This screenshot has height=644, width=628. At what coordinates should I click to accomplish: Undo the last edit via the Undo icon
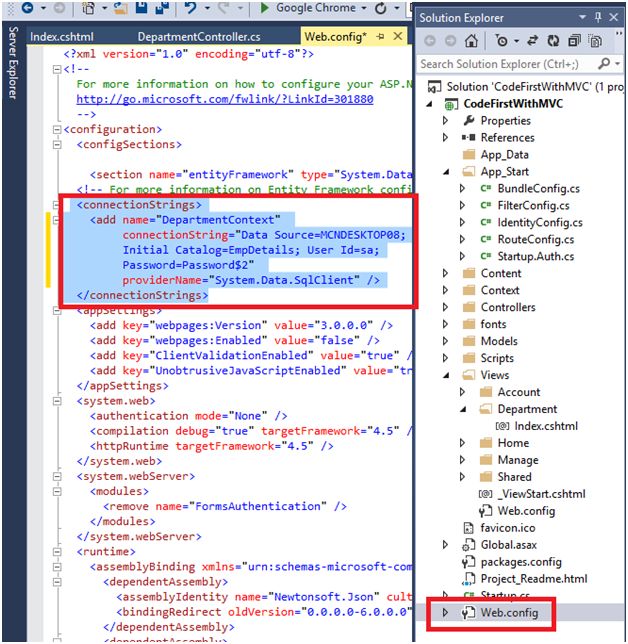coord(191,7)
